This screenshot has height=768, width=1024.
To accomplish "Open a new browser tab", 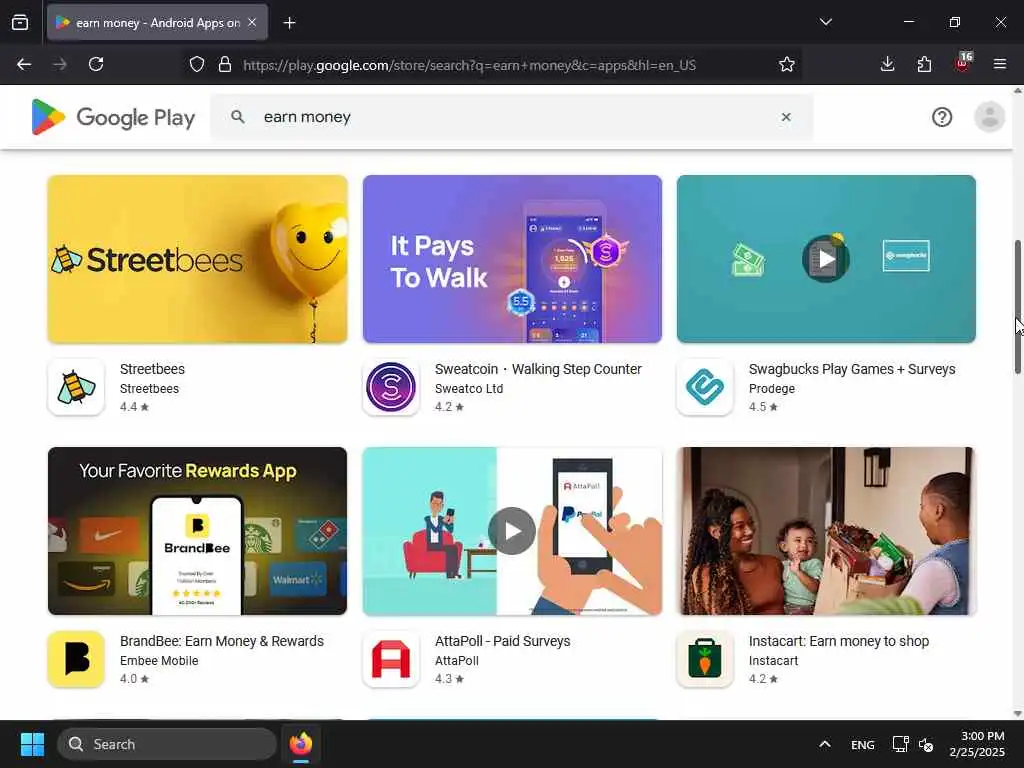I will [x=289, y=23].
